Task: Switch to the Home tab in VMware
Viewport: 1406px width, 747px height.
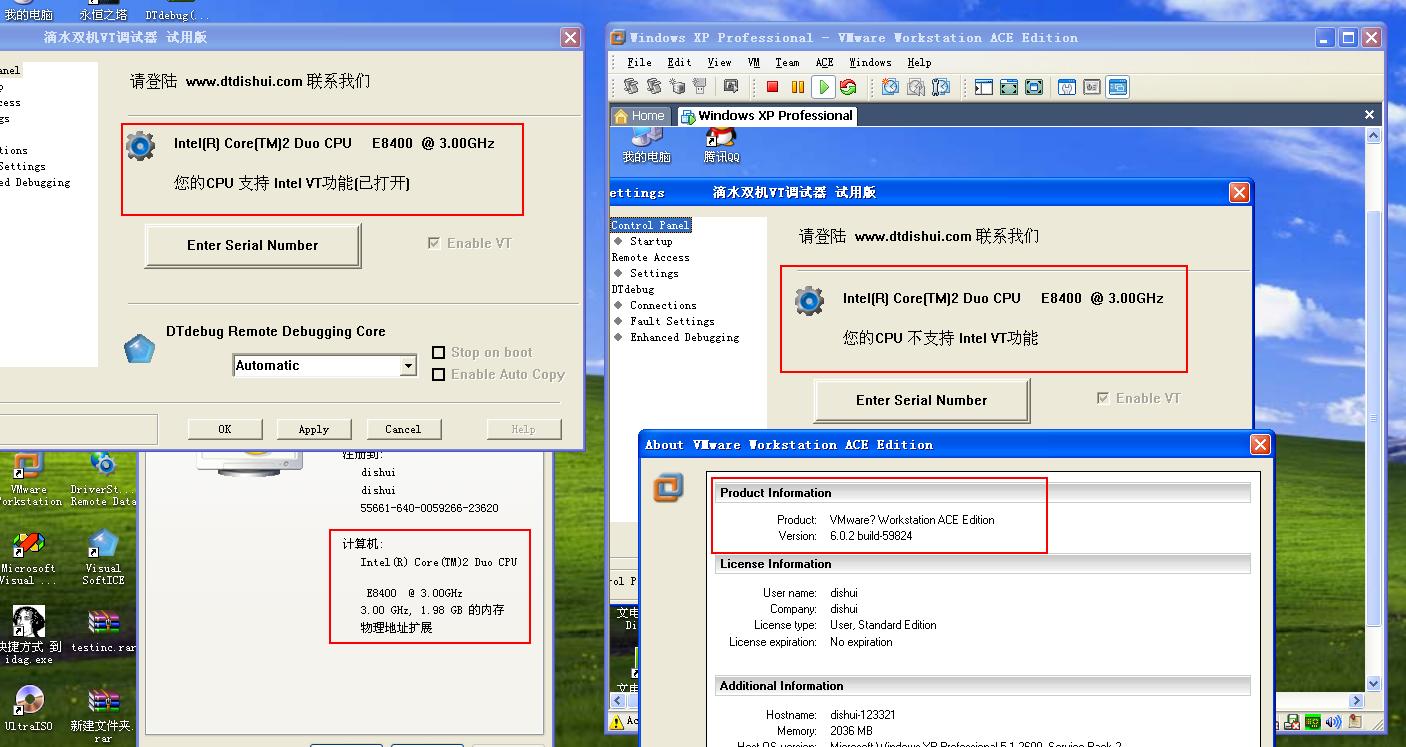Action: pyautogui.click(x=640, y=116)
